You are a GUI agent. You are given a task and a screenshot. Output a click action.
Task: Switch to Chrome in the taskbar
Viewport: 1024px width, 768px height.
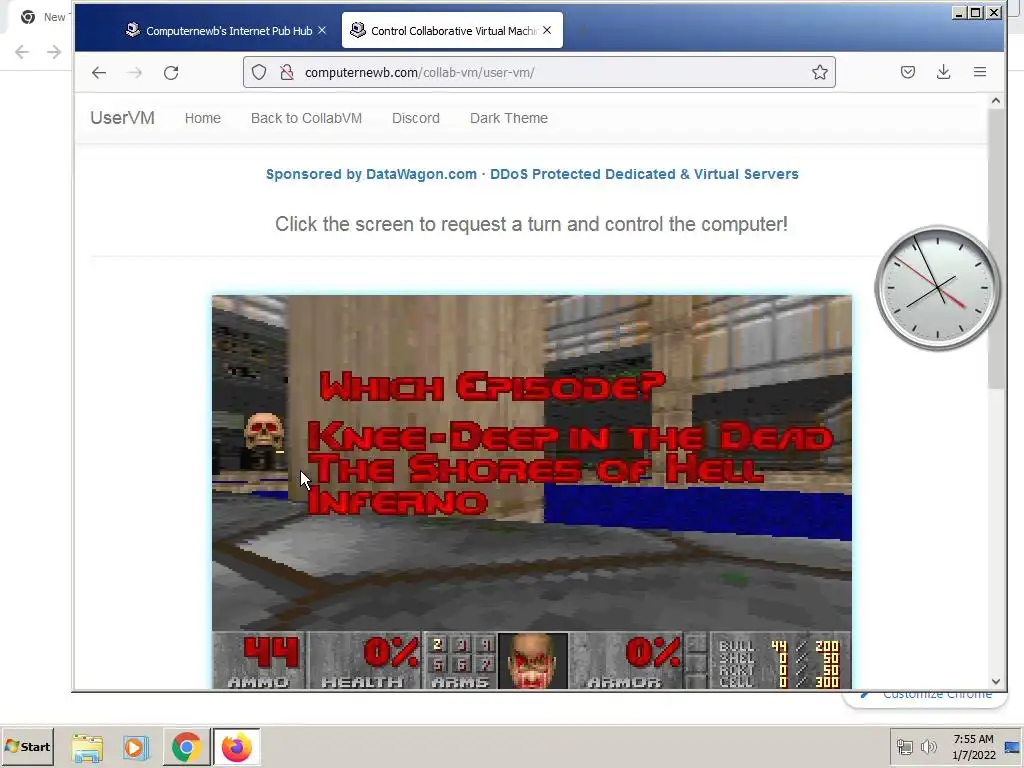pos(186,747)
